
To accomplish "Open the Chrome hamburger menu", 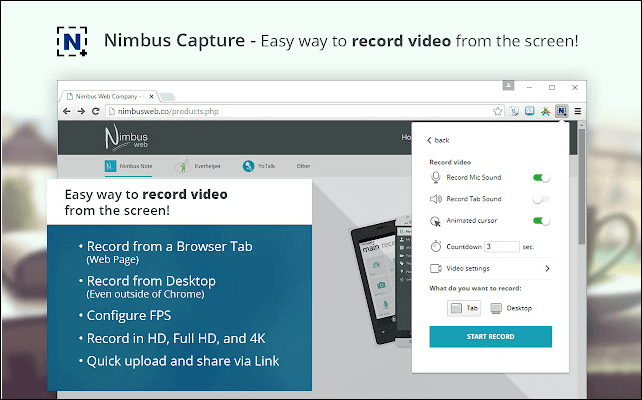I will pos(577,111).
